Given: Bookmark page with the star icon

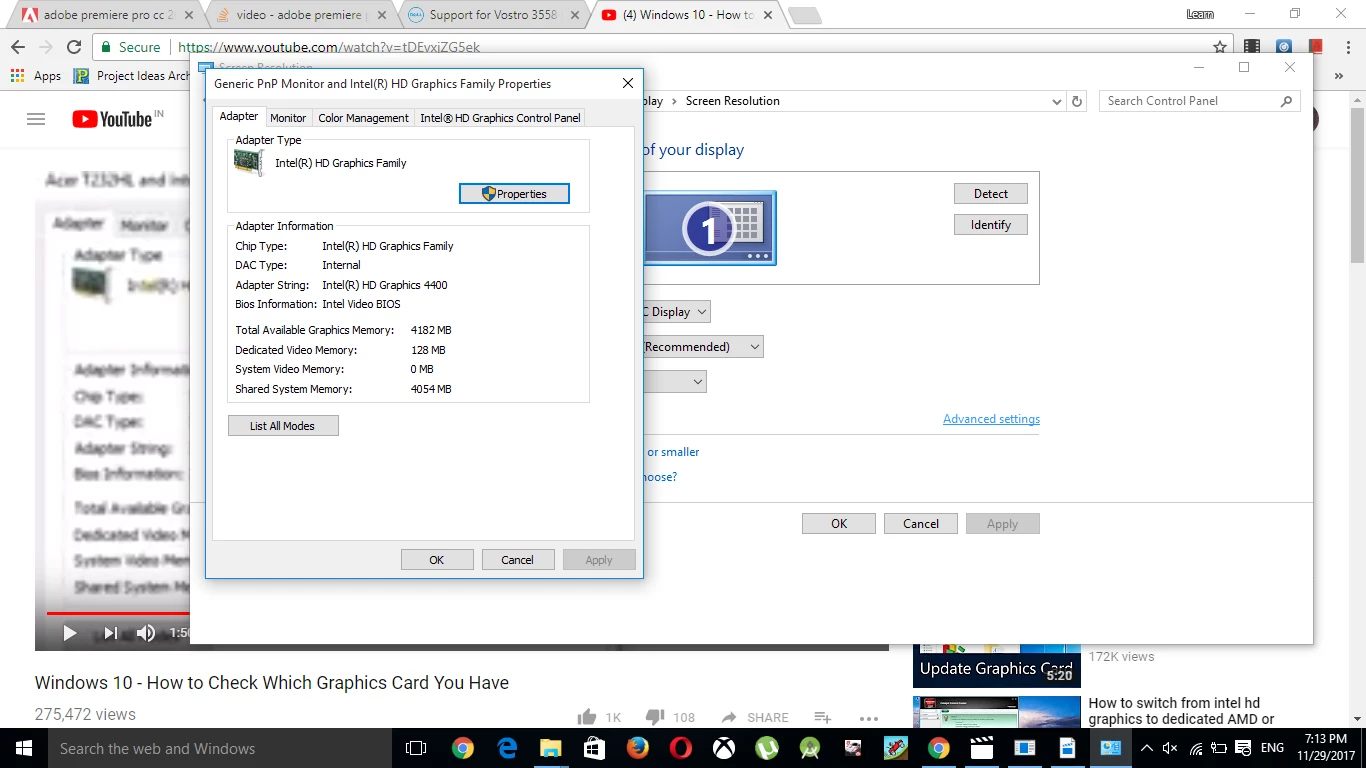Looking at the screenshot, I should (1220, 47).
